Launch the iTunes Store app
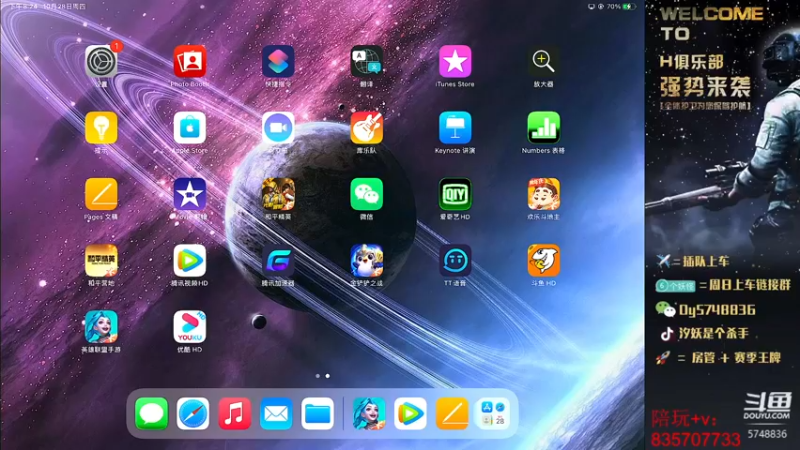Screen dimensions: 800x450 tap(455, 62)
